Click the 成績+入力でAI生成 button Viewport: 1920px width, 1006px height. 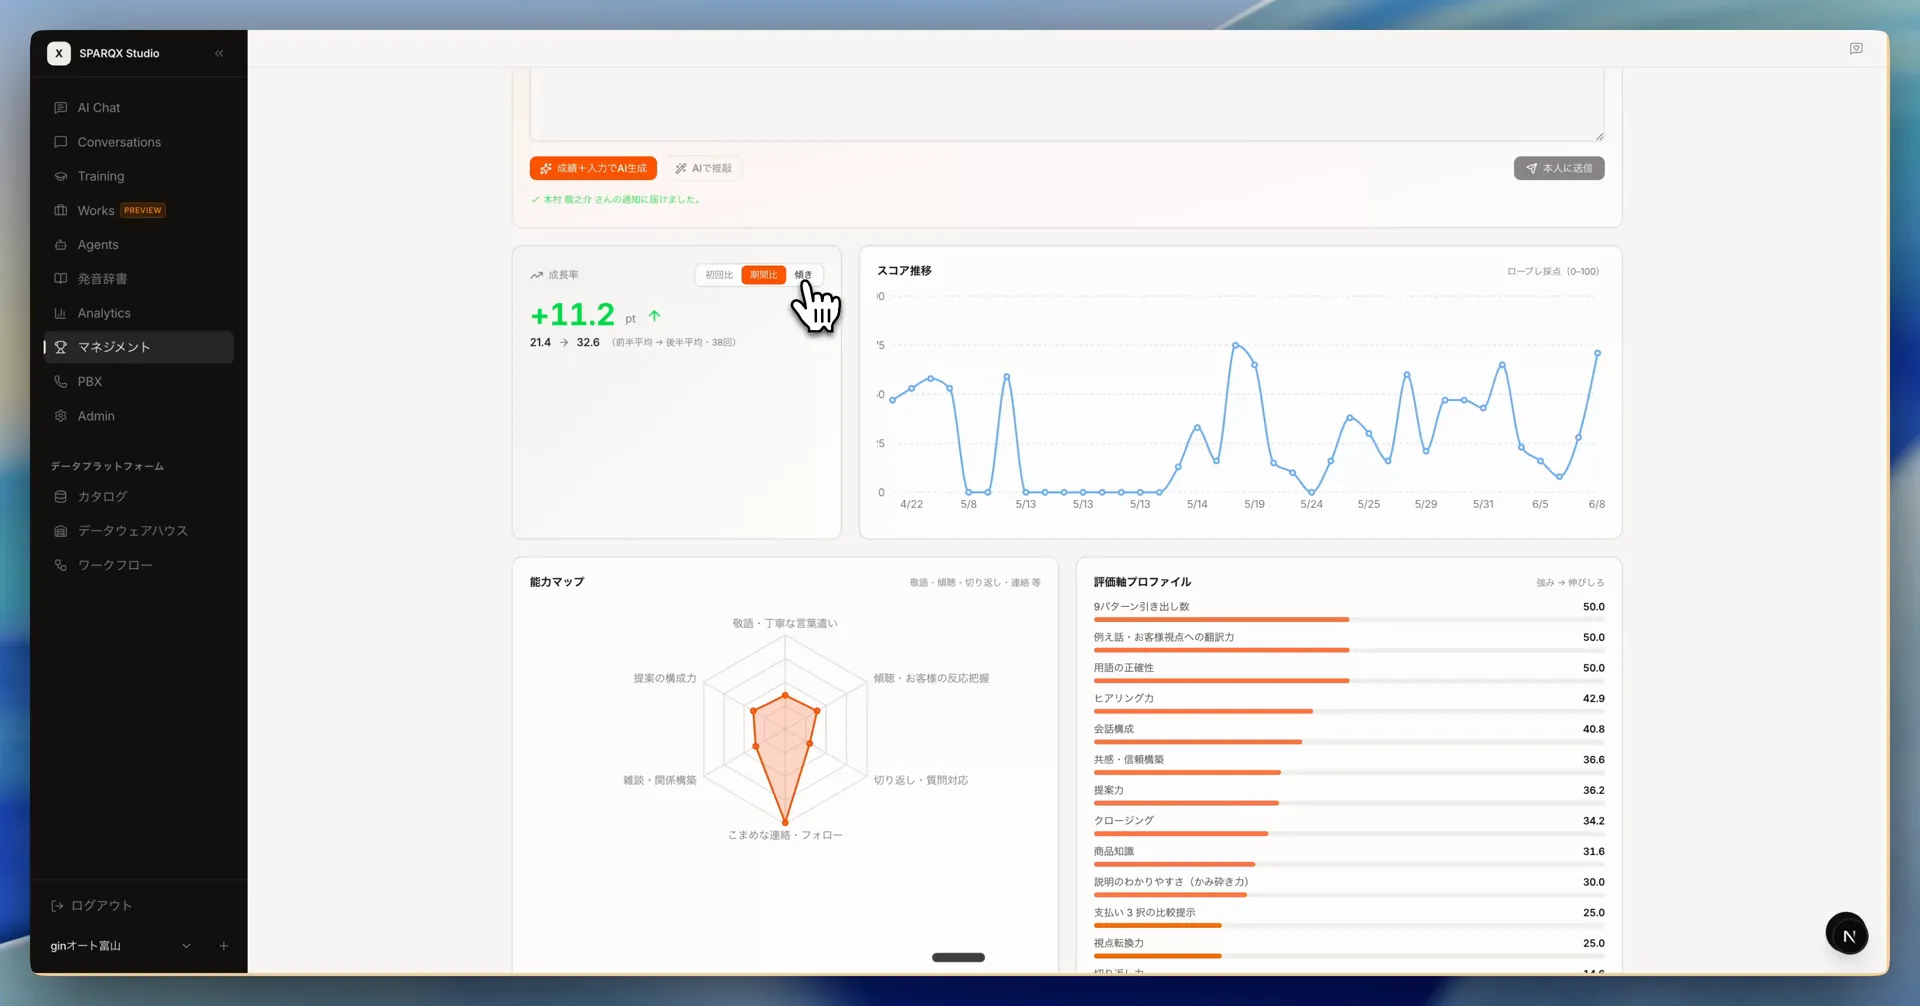point(593,168)
